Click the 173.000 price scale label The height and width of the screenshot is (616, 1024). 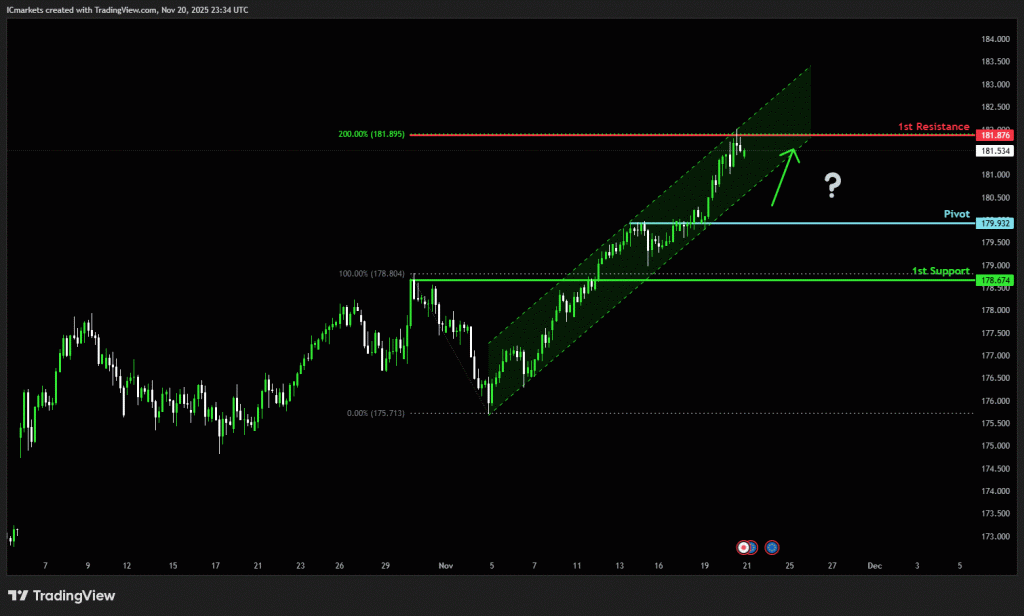coord(994,537)
